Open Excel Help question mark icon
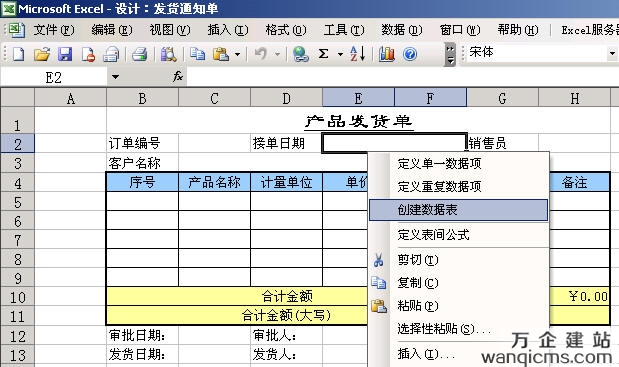Image resolution: width=619 pixels, height=367 pixels. pyautogui.click(x=410, y=54)
